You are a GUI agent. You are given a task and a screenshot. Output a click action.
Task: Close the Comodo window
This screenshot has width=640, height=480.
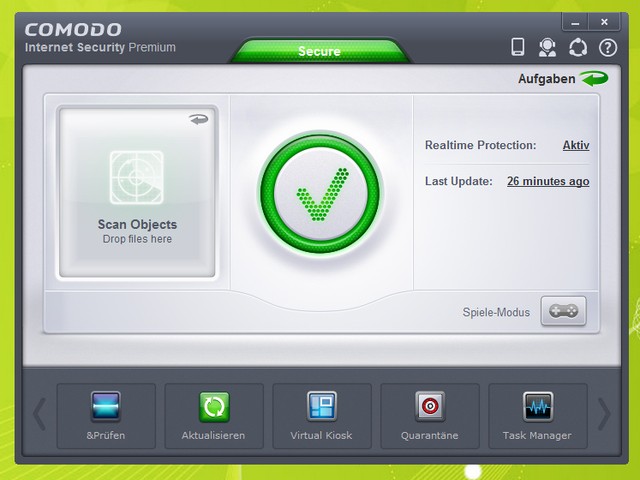(x=604, y=22)
